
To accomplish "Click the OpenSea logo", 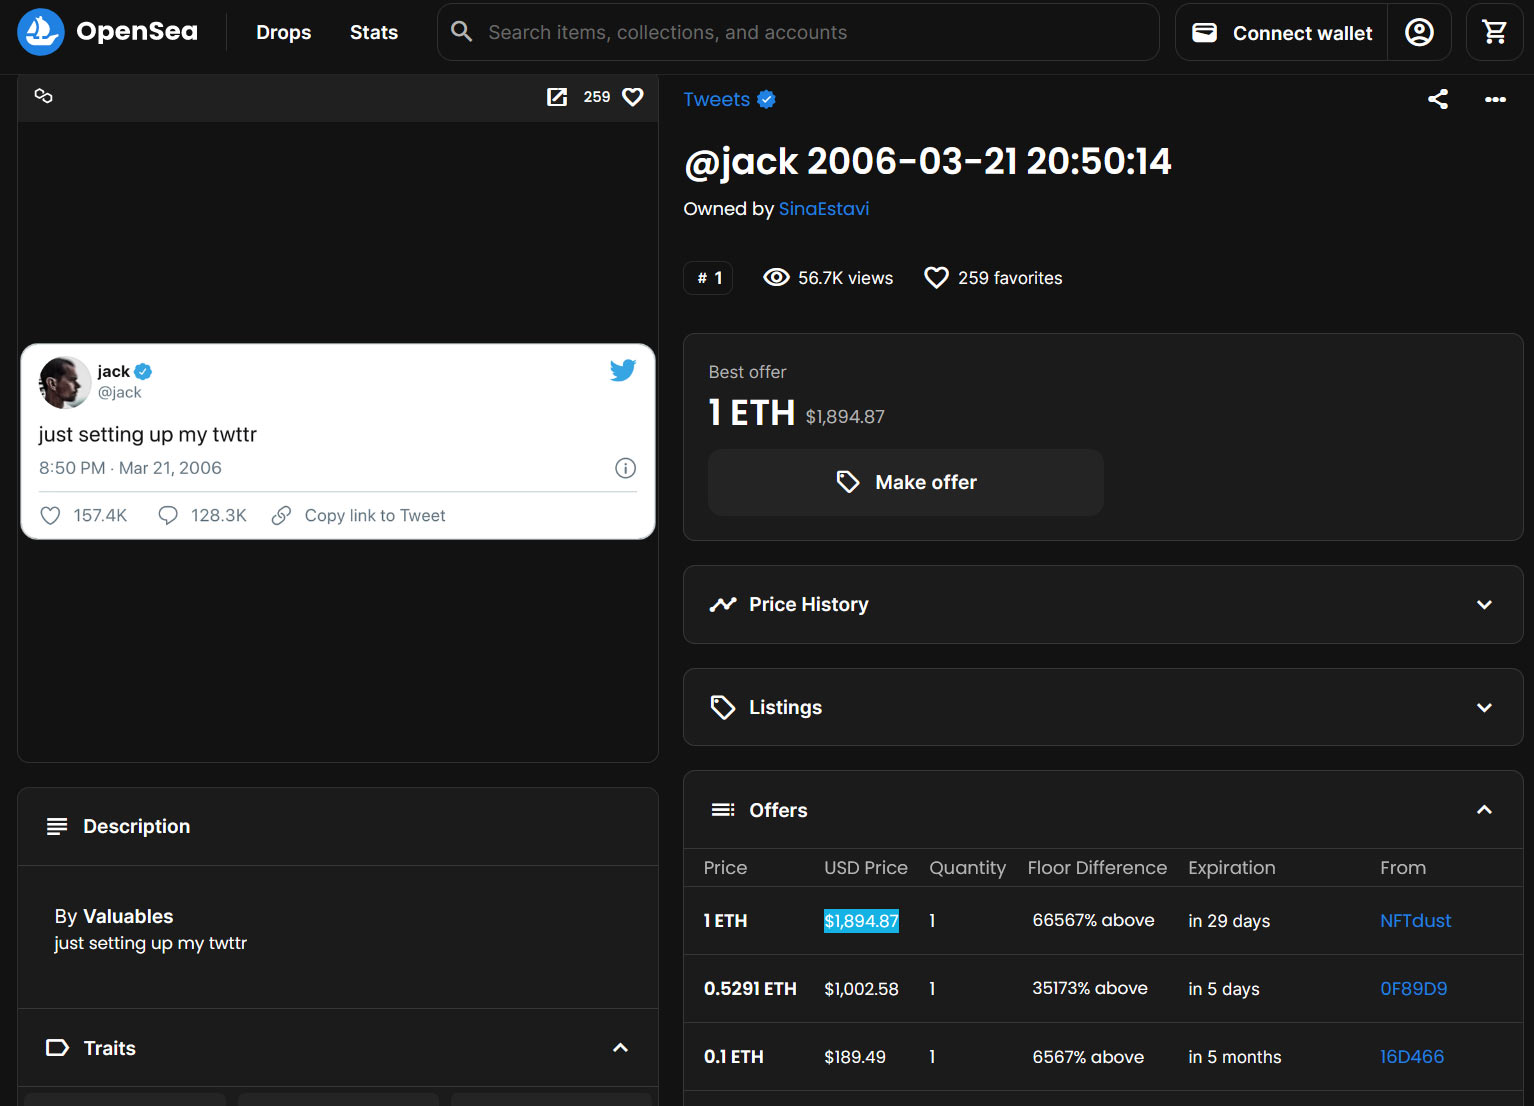I will point(107,32).
